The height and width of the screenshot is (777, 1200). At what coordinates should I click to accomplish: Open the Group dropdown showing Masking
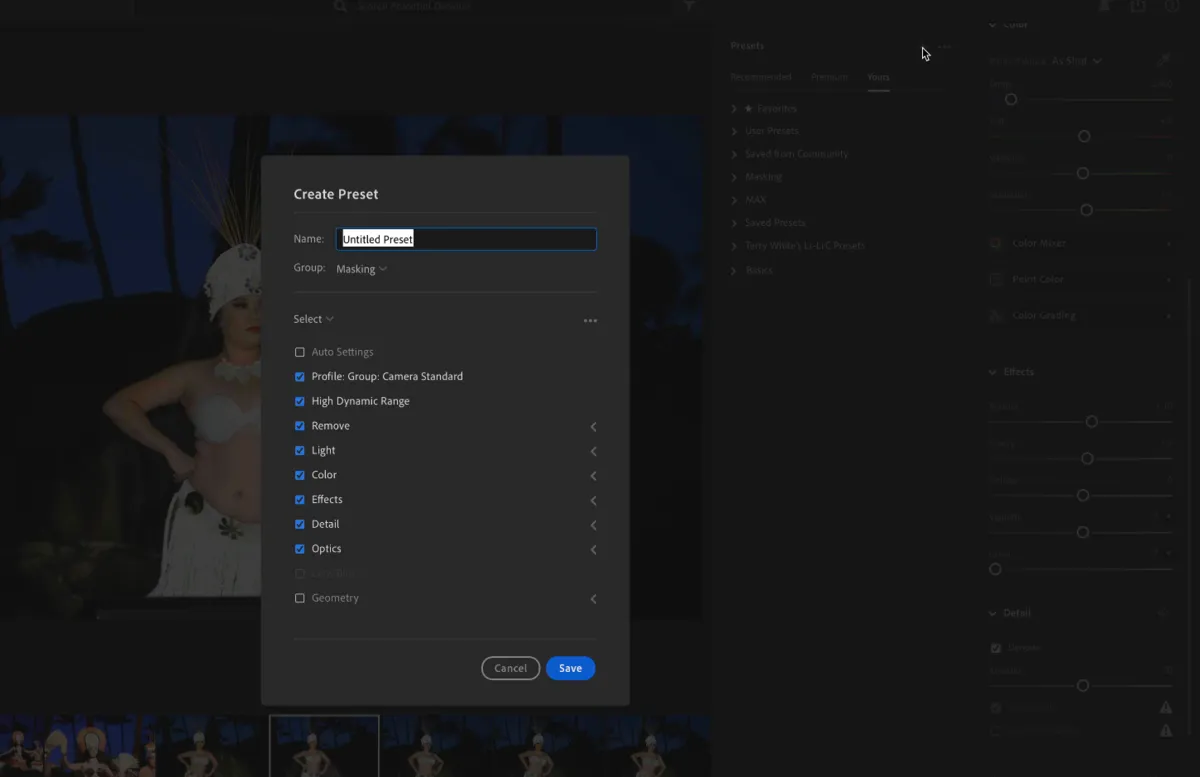pyautogui.click(x=361, y=268)
